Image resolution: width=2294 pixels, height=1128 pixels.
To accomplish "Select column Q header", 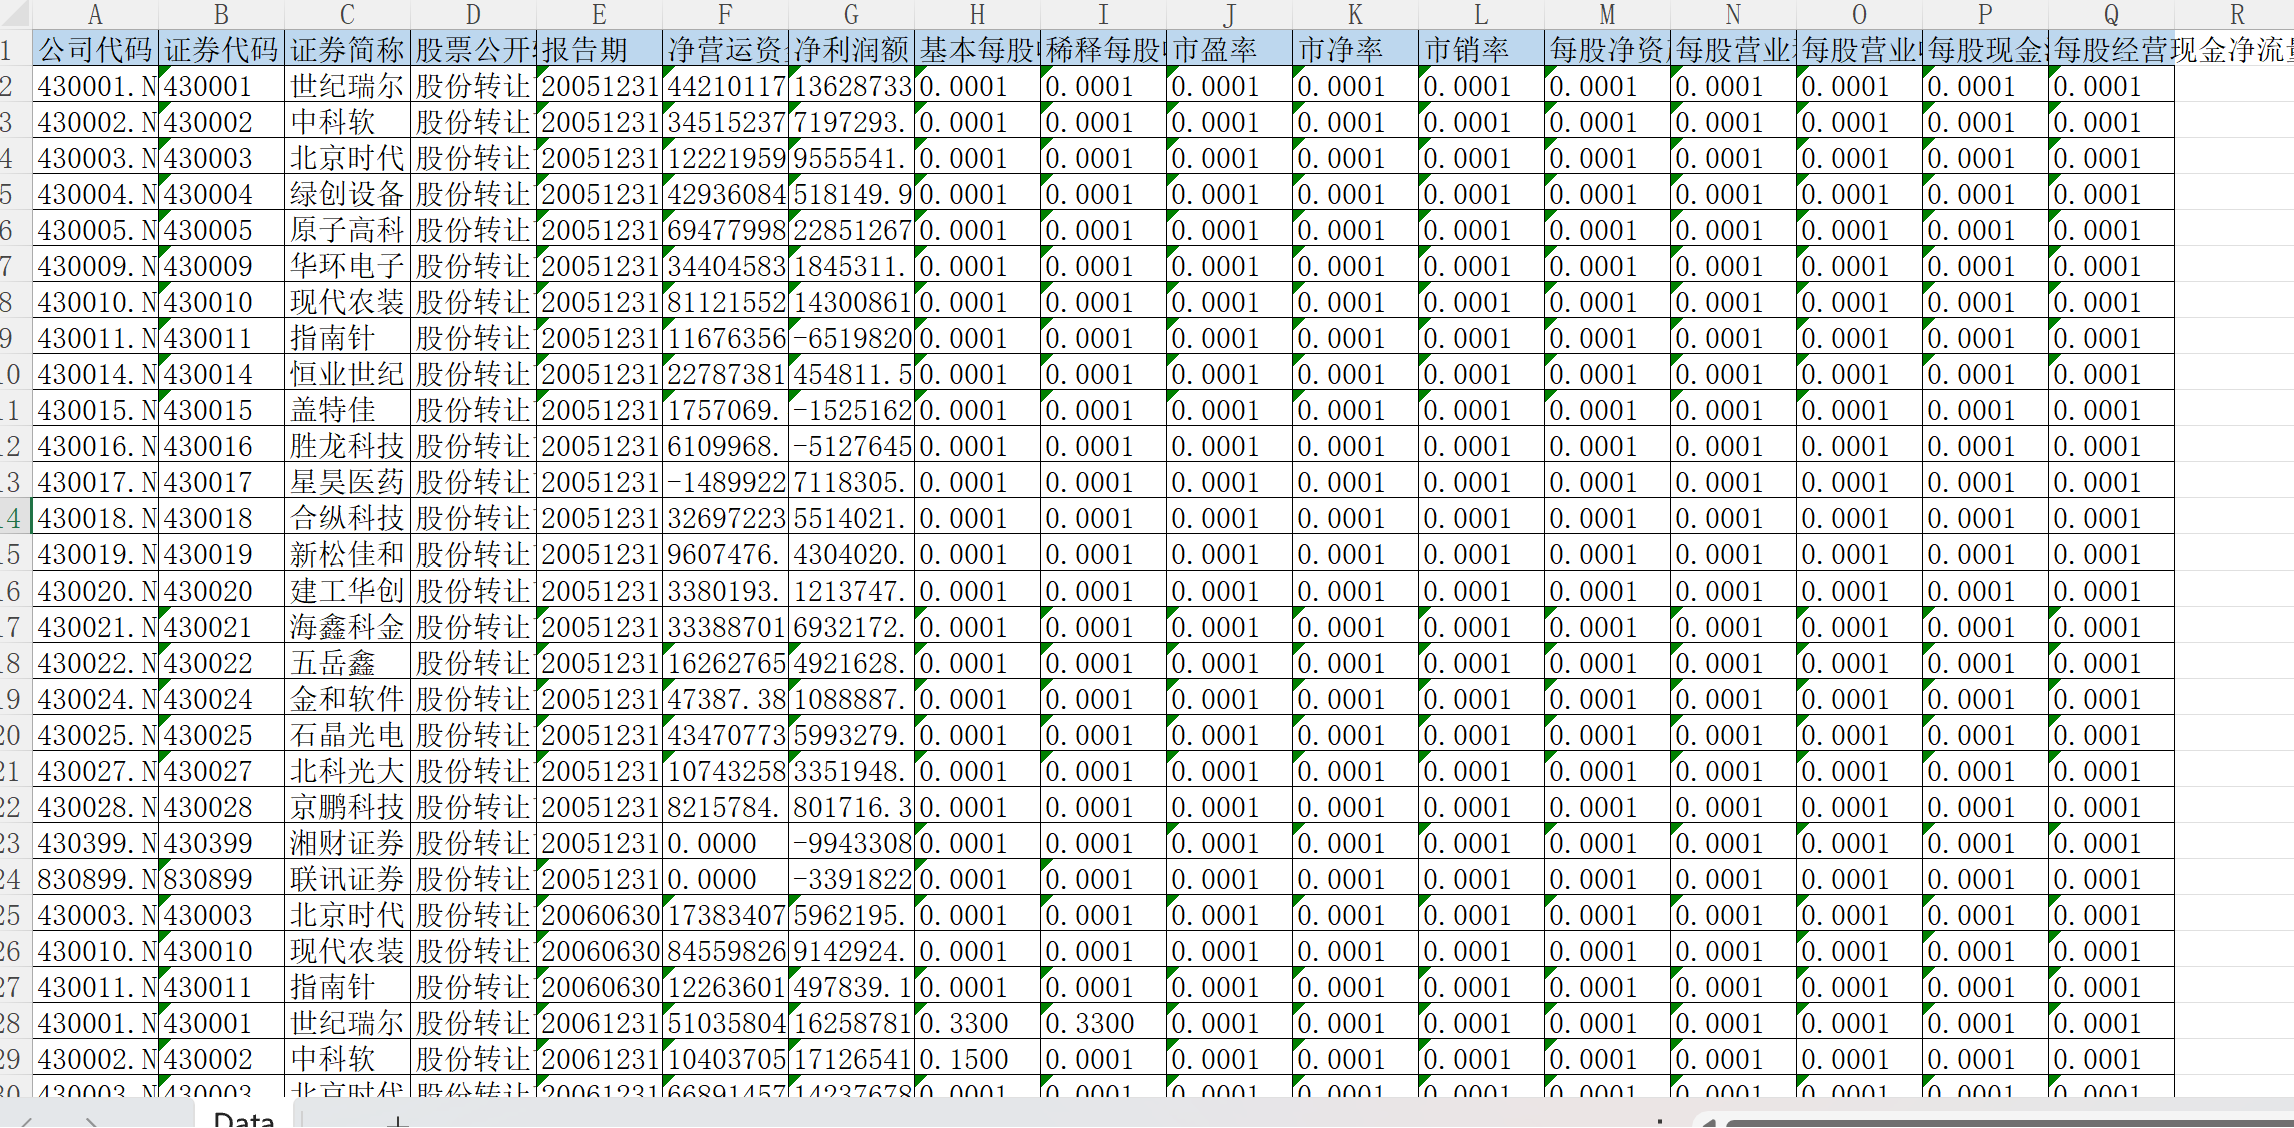I will click(x=2111, y=14).
